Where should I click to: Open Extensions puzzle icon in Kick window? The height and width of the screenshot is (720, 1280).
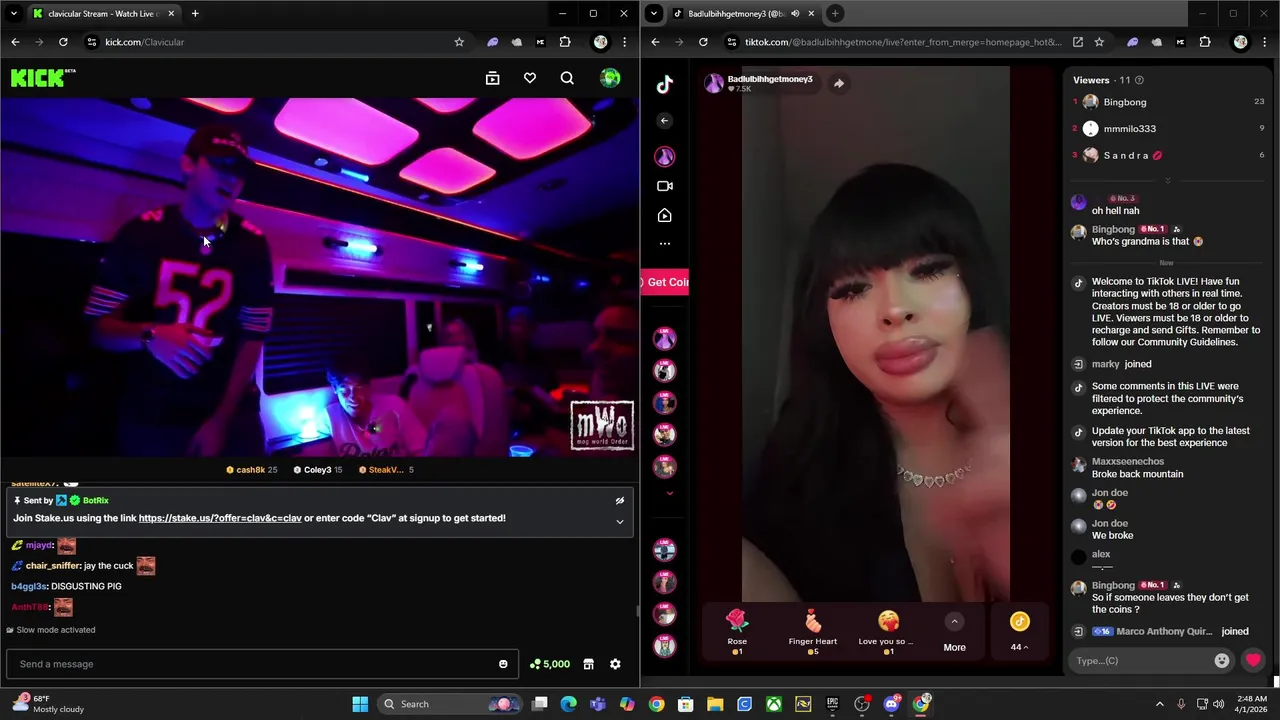[565, 42]
